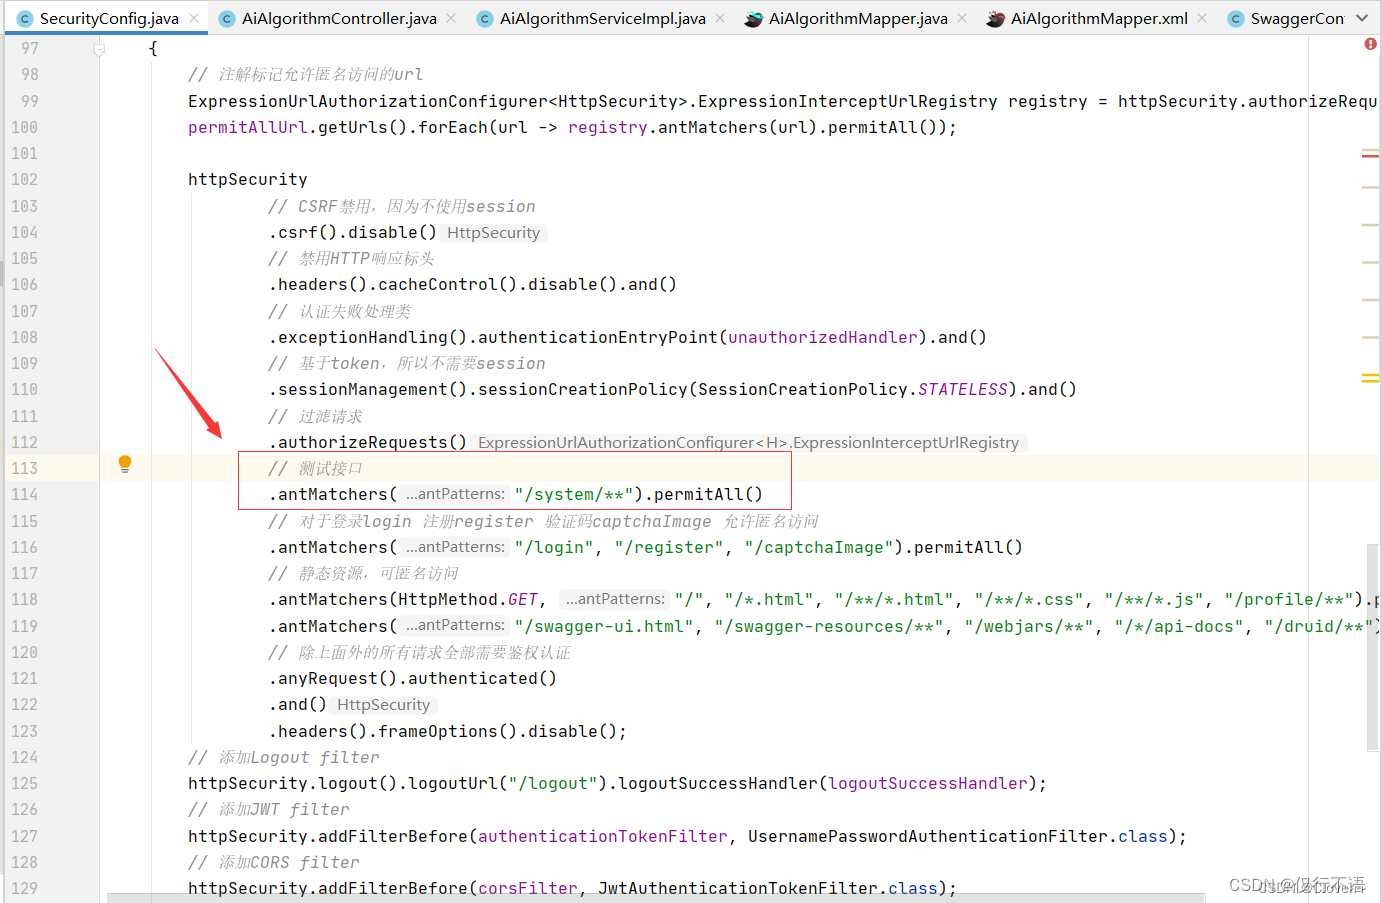Click the class icon on SwaggerCon tab
1381x903 pixels.
(x=1236, y=19)
